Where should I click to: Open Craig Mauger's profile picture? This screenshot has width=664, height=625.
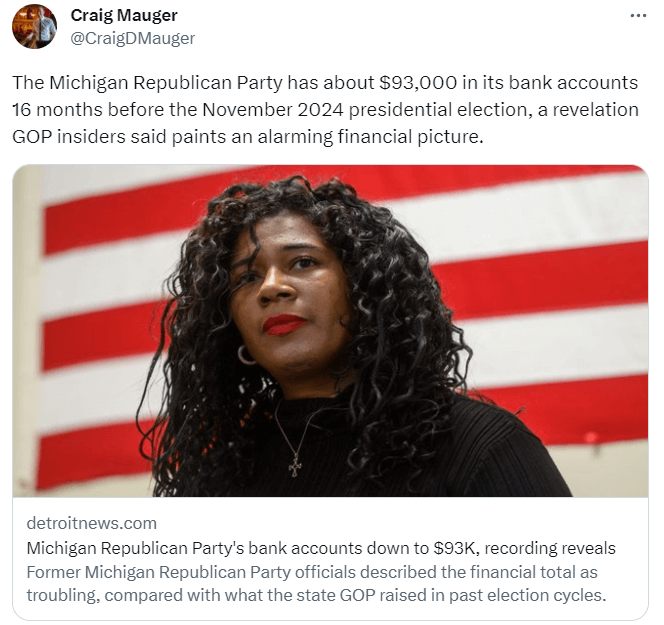pyautogui.click(x=34, y=26)
